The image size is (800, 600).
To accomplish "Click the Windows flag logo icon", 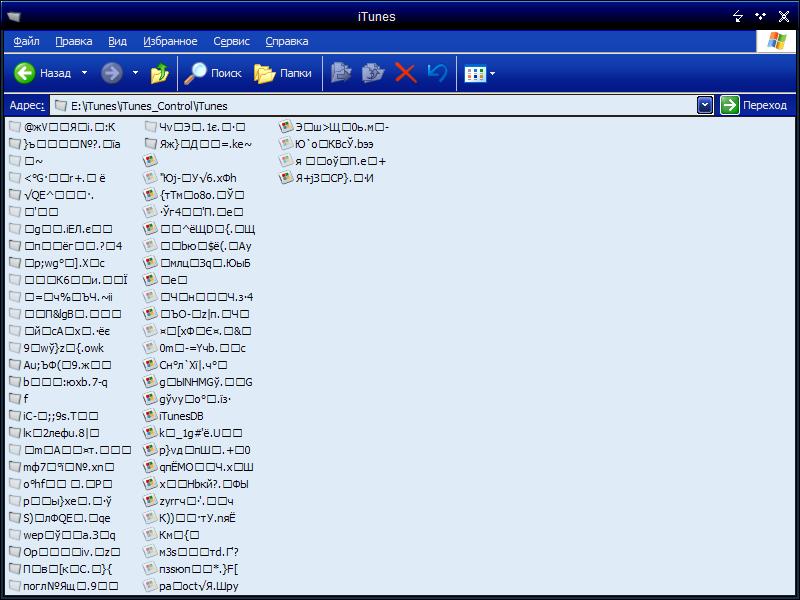I will (776, 41).
